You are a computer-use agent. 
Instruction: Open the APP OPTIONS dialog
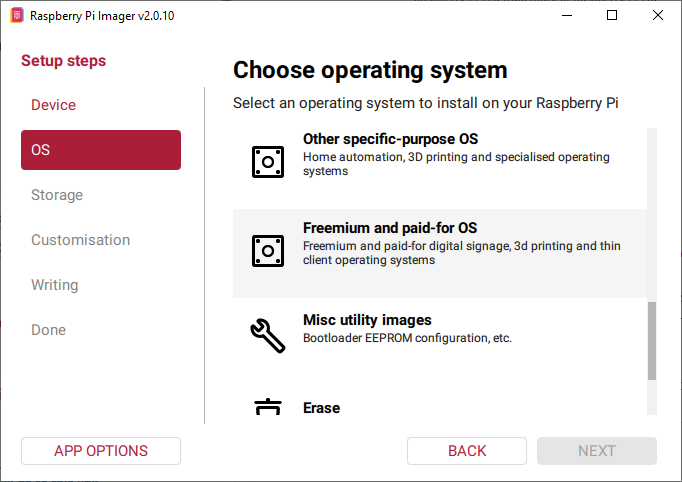coord(101,451)
